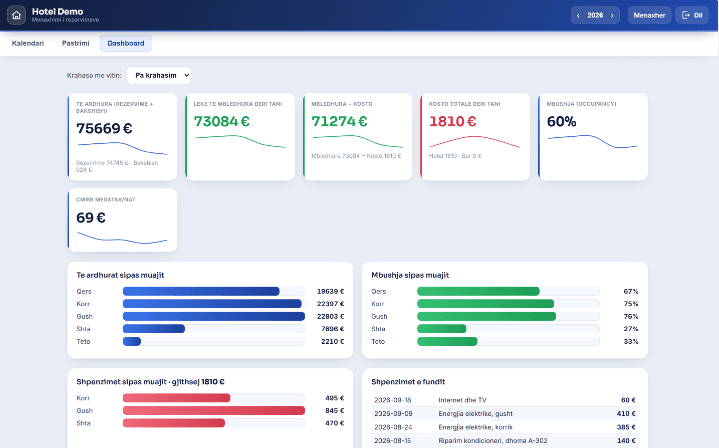Screen dimensions: 719x448
Task: Click the Gush expenses bar
Action: tap(214, 410)
